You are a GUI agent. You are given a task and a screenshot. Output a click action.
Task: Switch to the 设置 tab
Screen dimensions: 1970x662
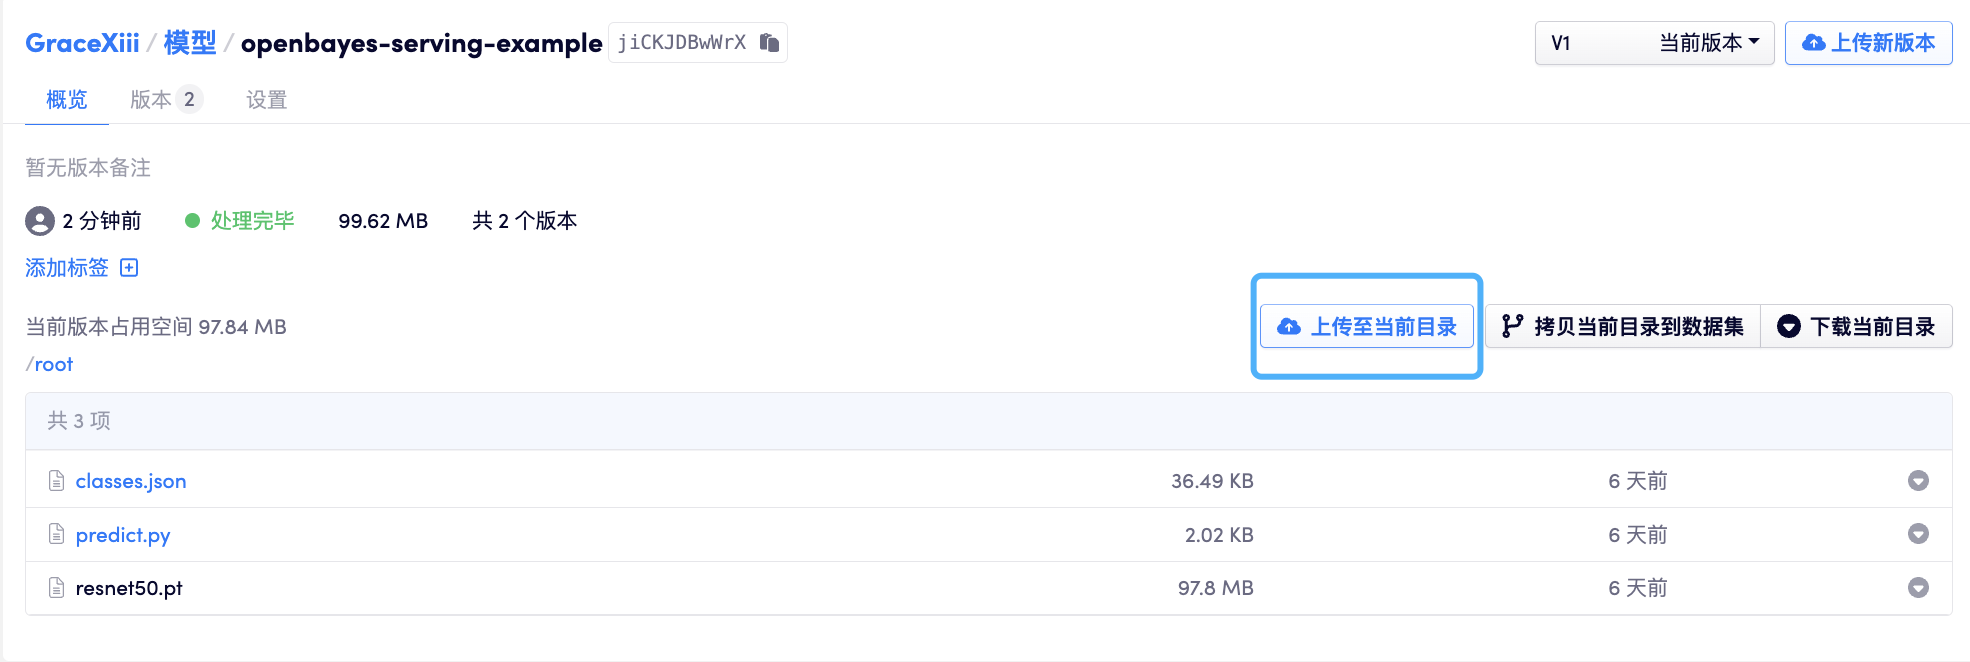pyautogui.click(x=266, y=100)
